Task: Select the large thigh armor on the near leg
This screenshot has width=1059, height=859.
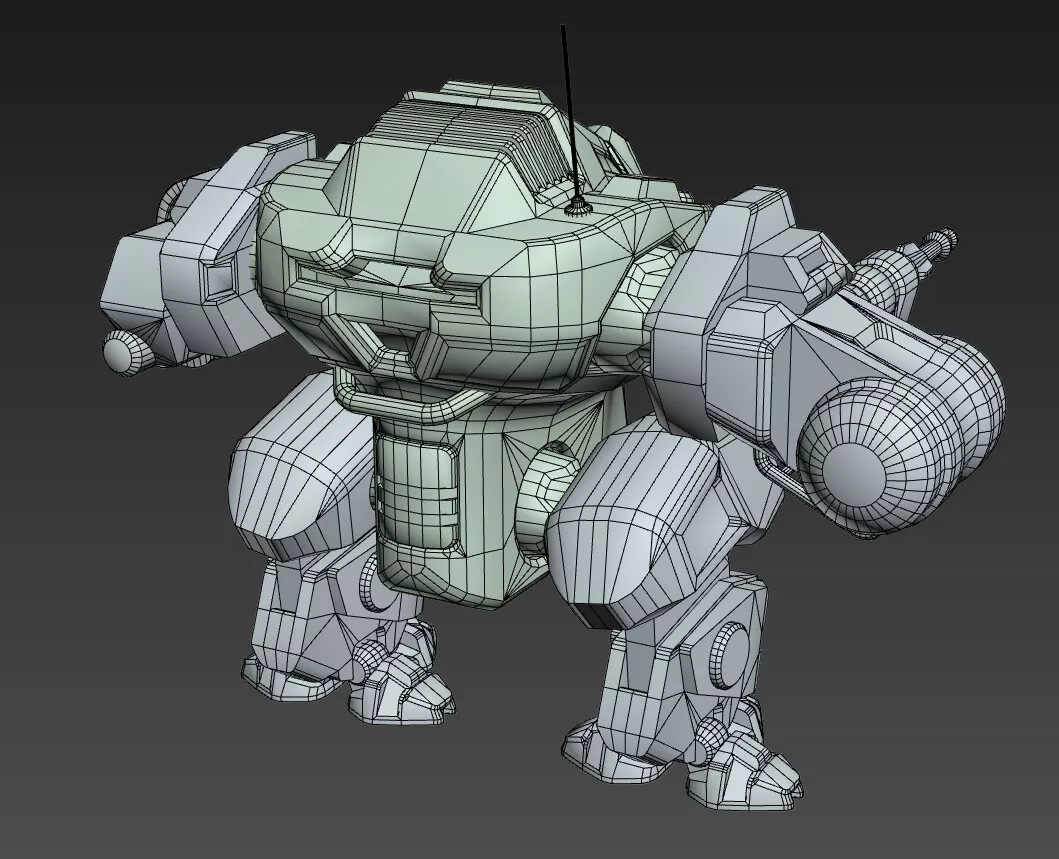Action: pyautogui.click(x=640, y=520)
